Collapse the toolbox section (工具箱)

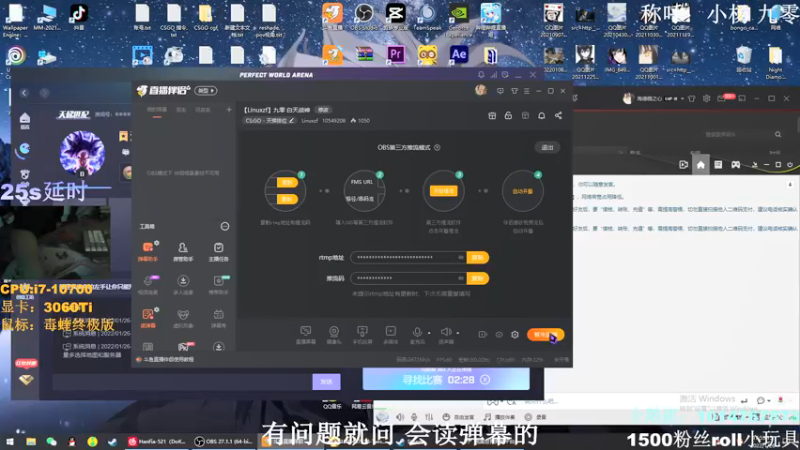click(224, 226)
